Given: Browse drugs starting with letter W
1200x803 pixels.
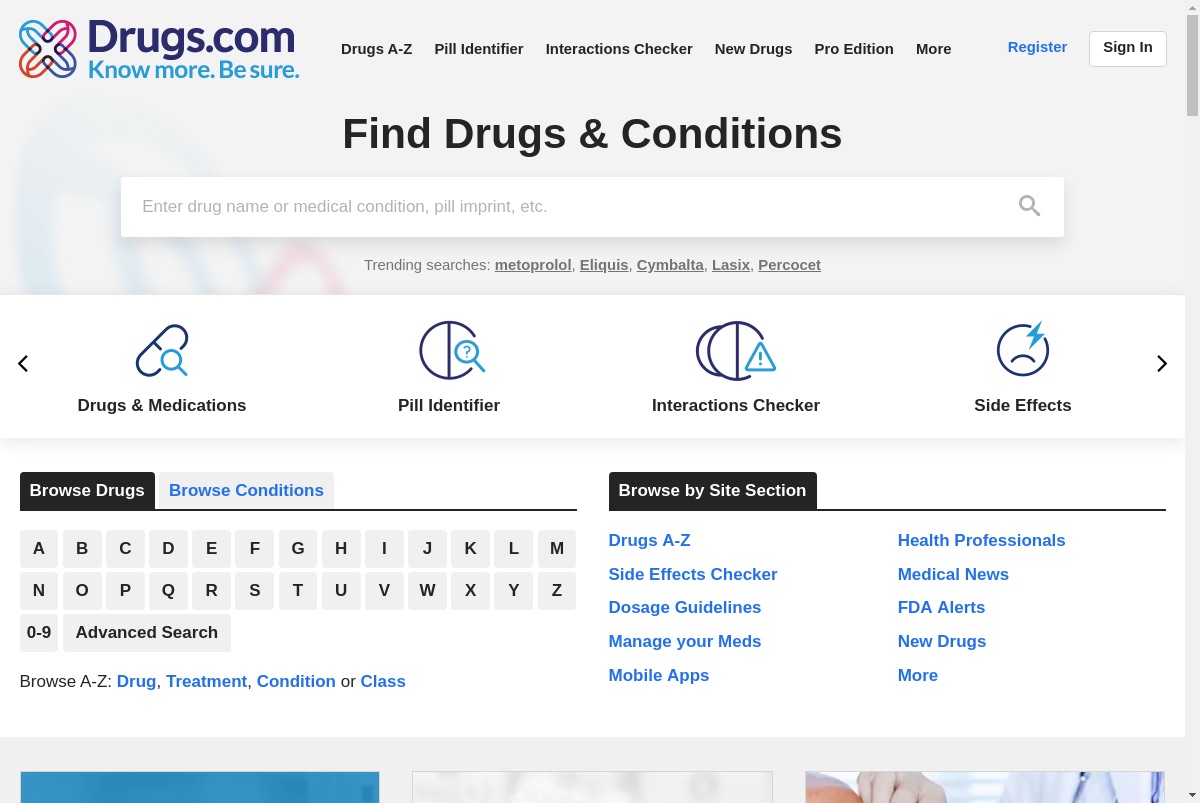Looking at the screenshot, I should [x=427, y=591].
